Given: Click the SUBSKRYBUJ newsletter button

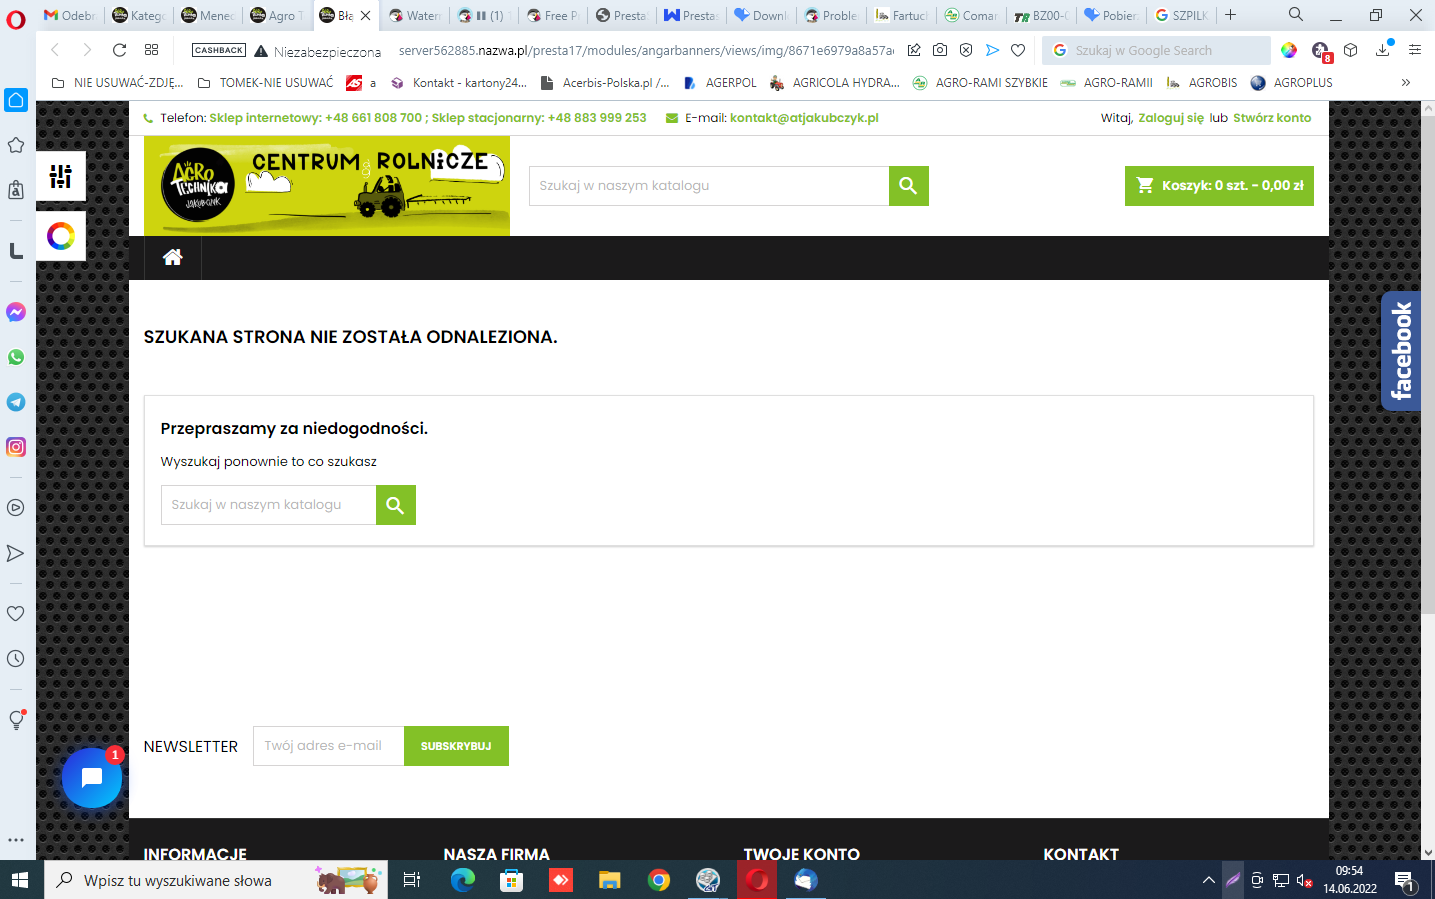Looking at the screenshot, I should (456, 746).
